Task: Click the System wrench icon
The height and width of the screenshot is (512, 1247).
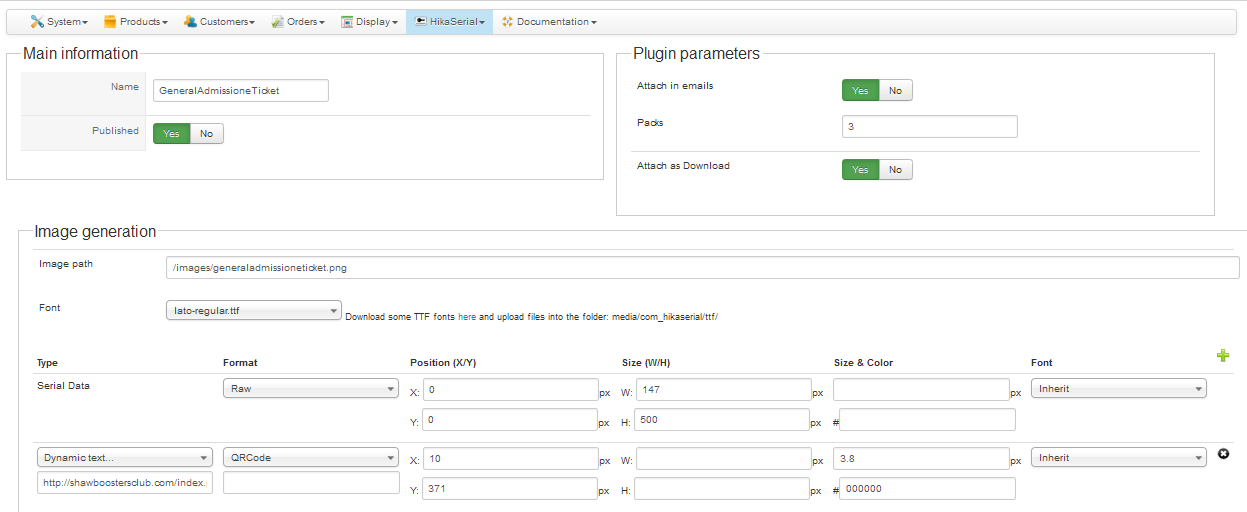Action: point(38,21)
